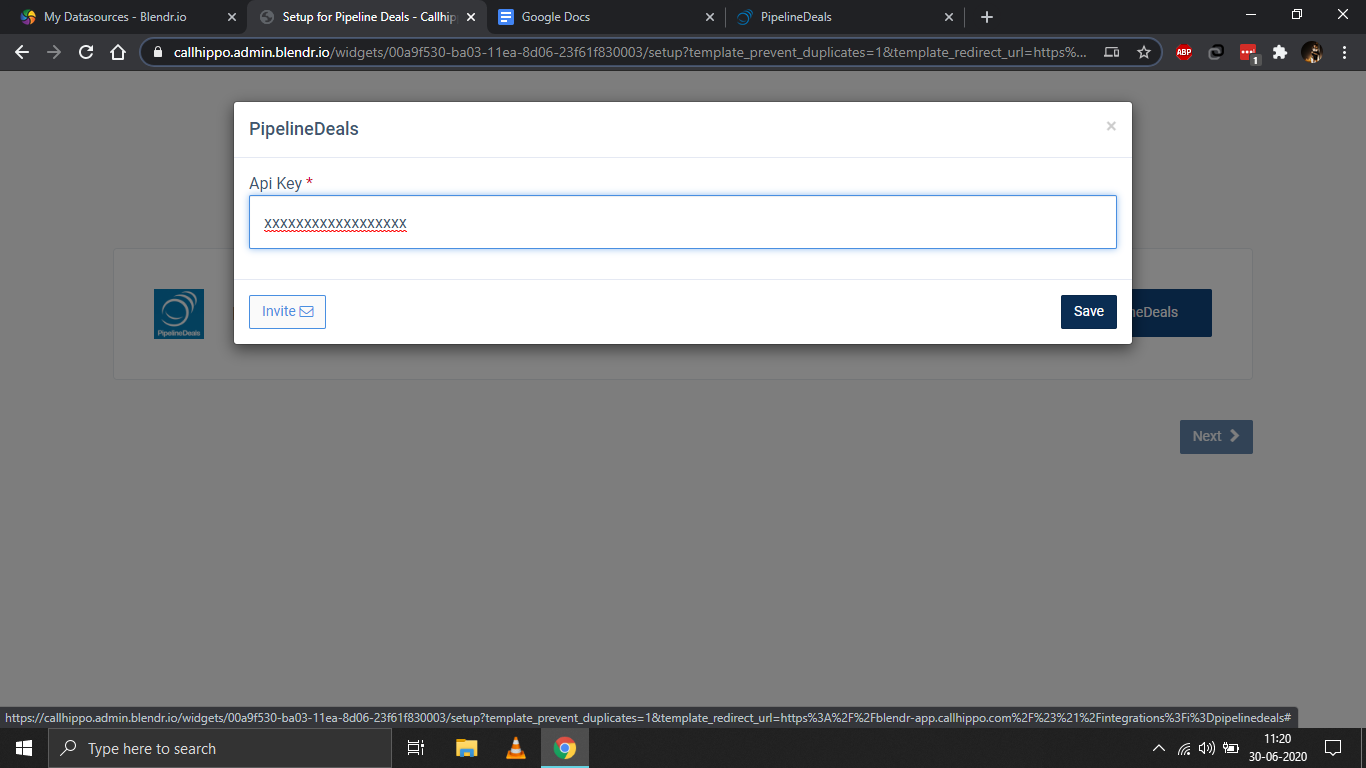Click the PipelineDeals logo thumbnail

pos(179,314)
